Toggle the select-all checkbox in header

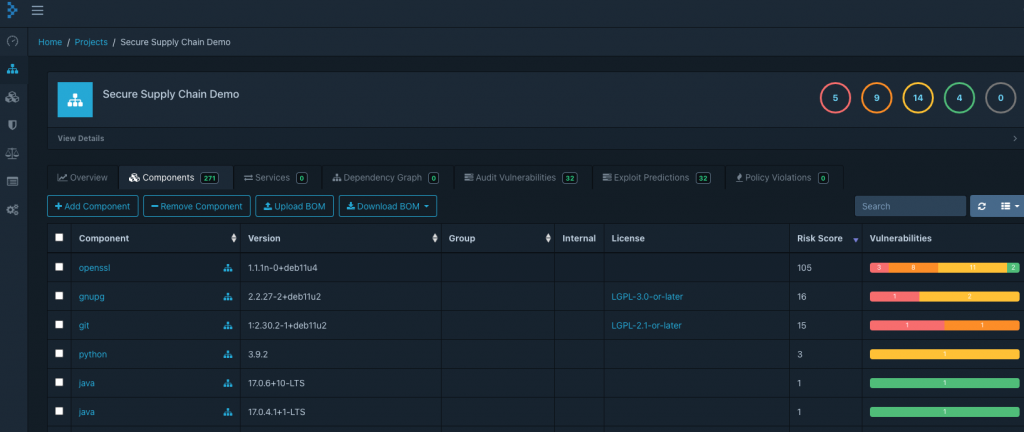59,238
